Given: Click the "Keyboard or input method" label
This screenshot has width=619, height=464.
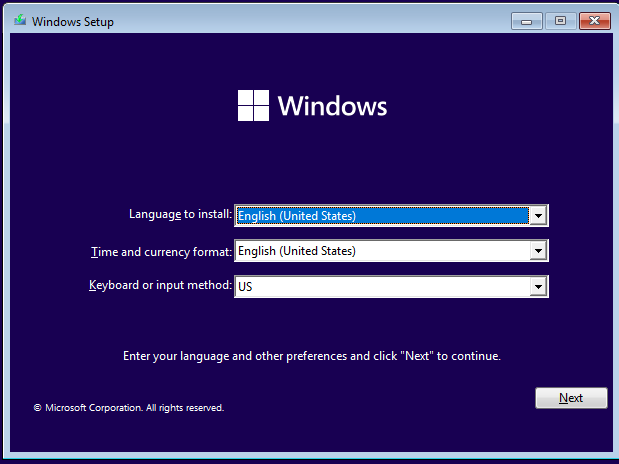Looking at the screenshot, I should 160,286.
